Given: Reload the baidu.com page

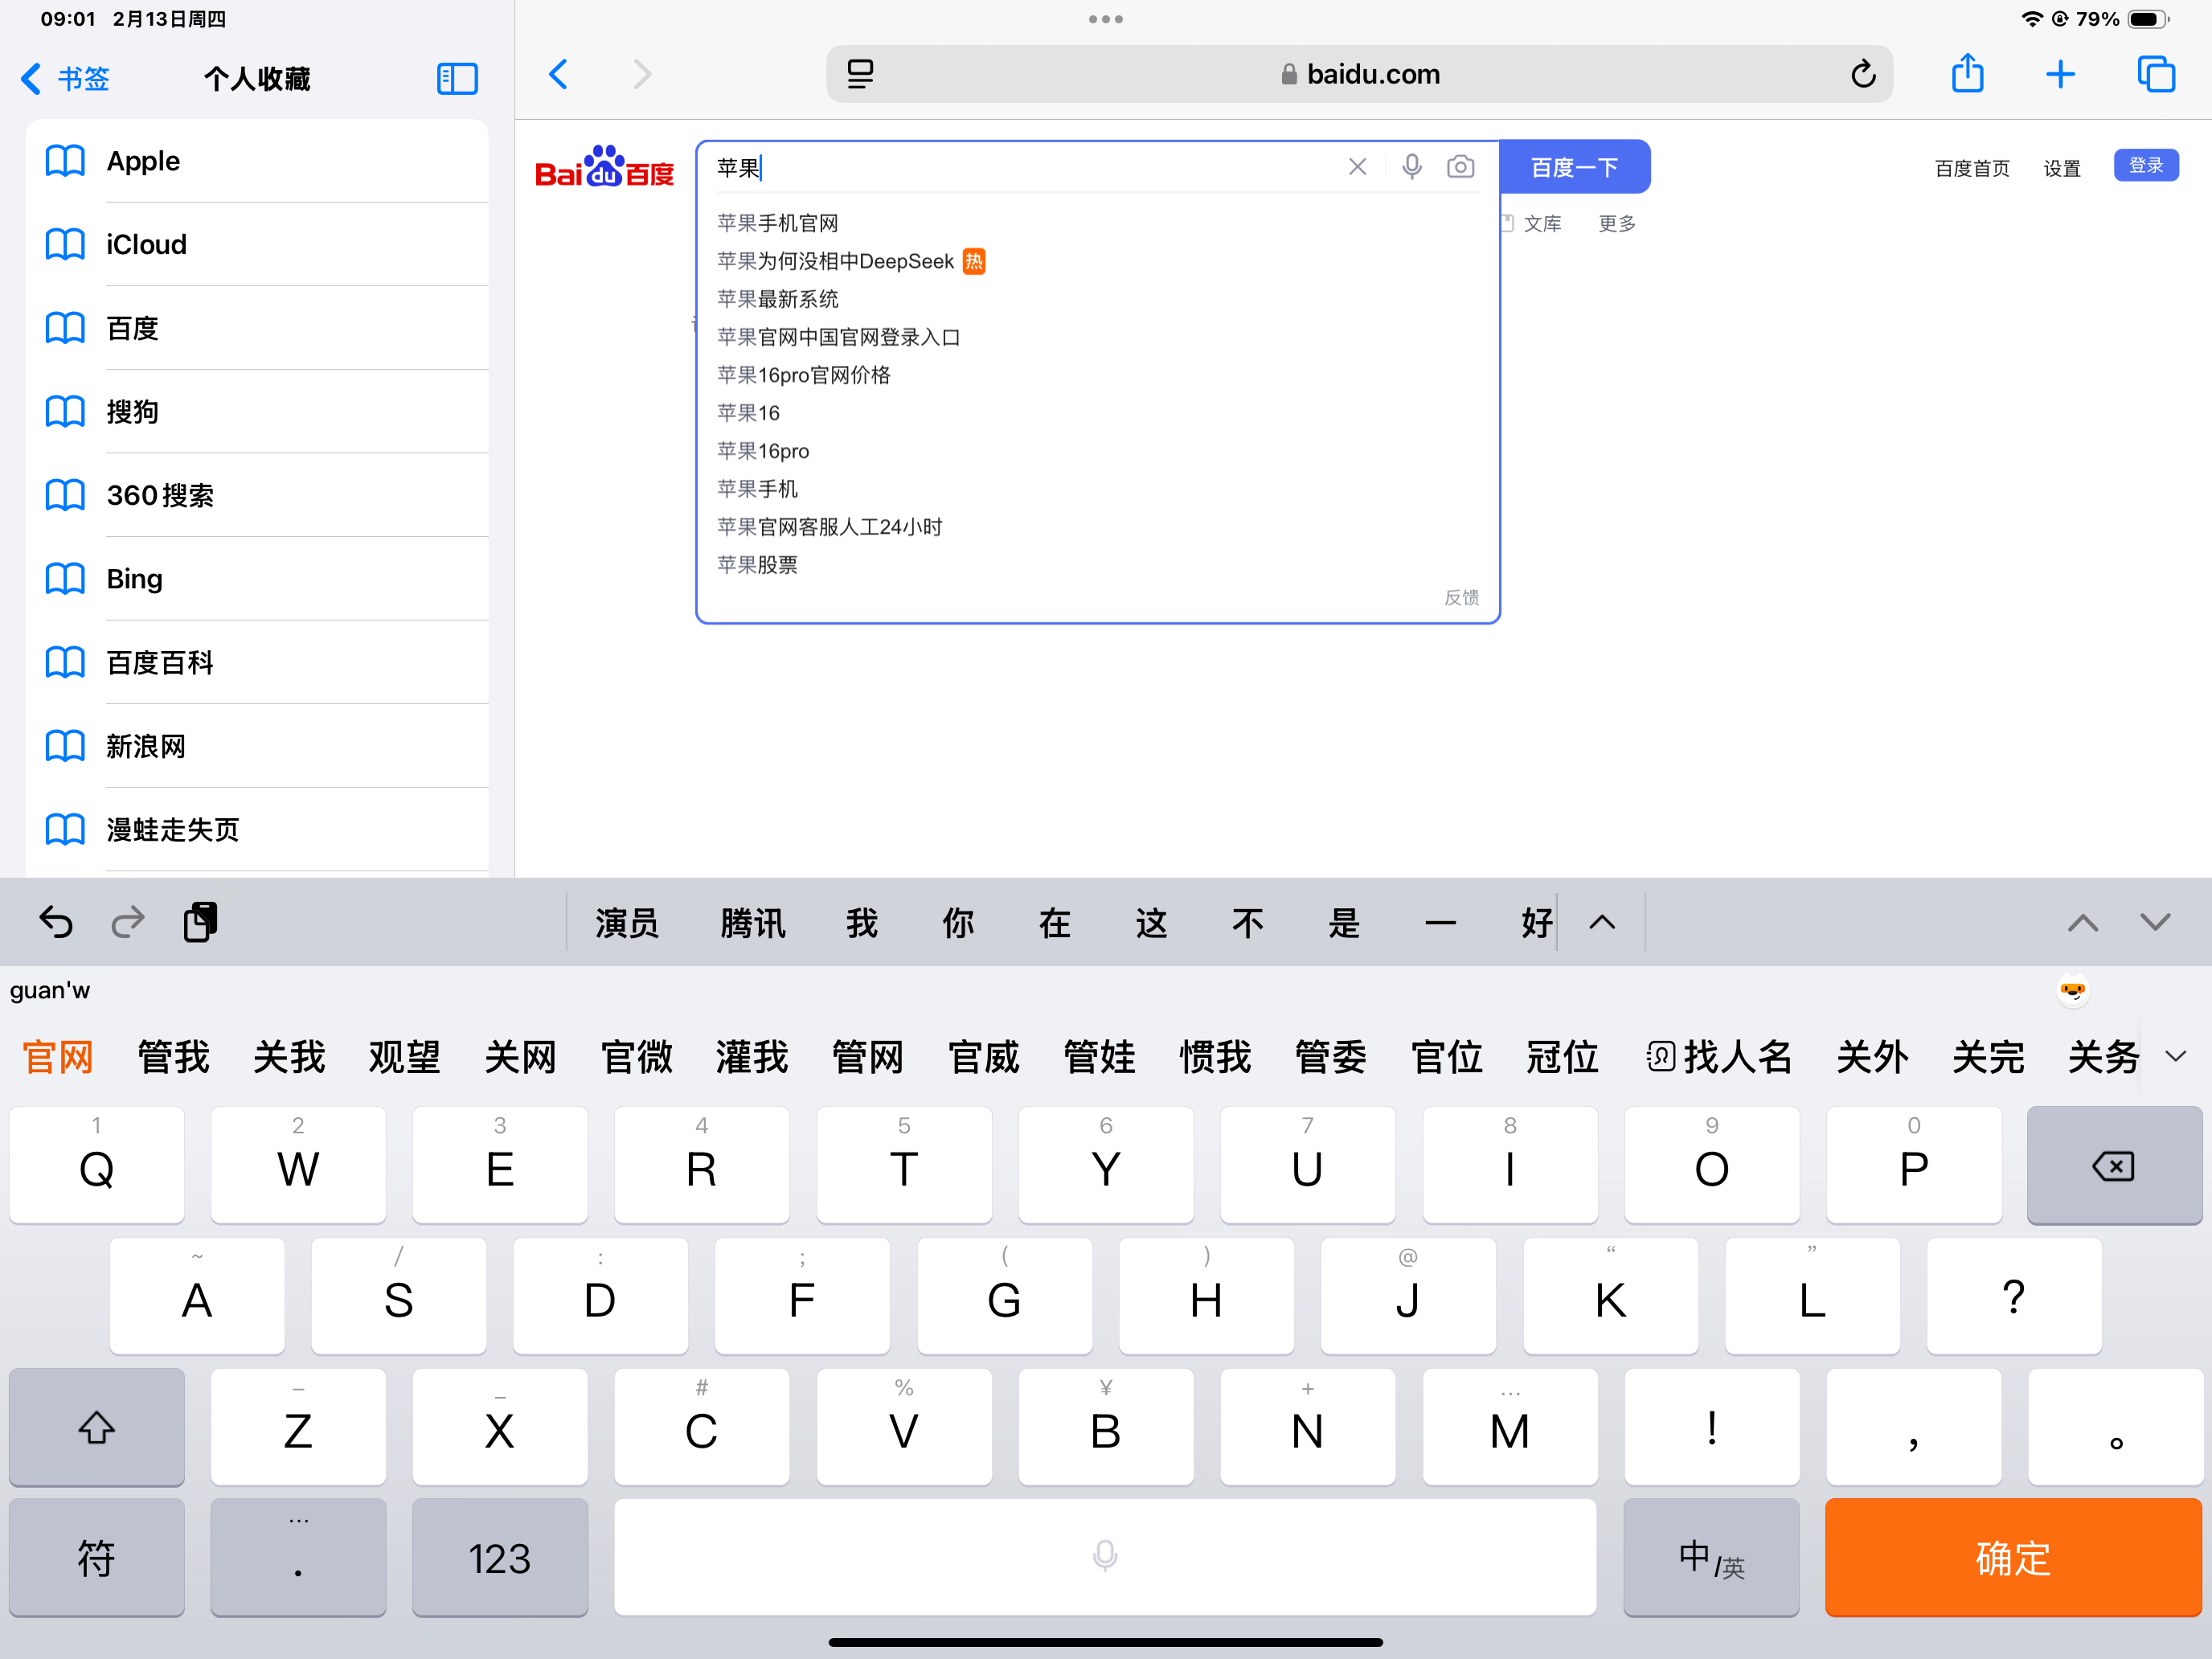Looking at the screenshot, I should (1862, 74).
